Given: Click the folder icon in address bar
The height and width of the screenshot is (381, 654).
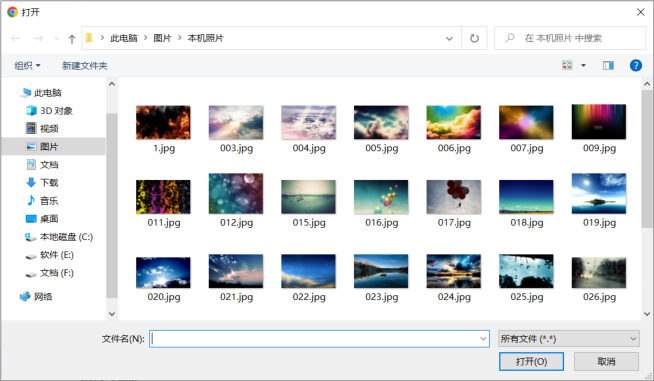Looking at the screenshot, I should 89,38.
